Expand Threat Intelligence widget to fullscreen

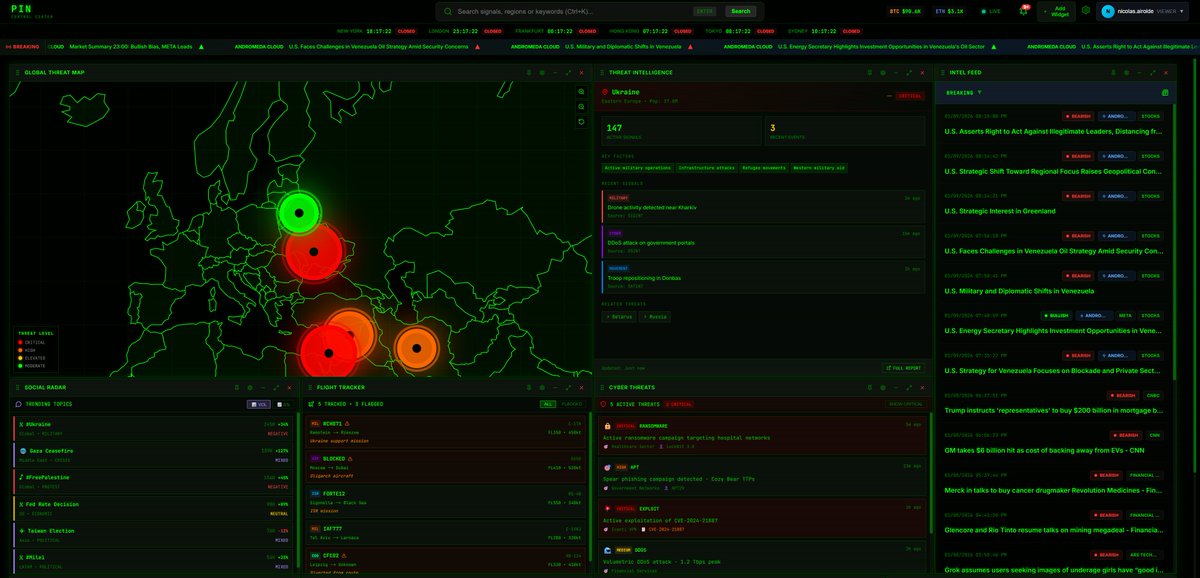(909, 72)
